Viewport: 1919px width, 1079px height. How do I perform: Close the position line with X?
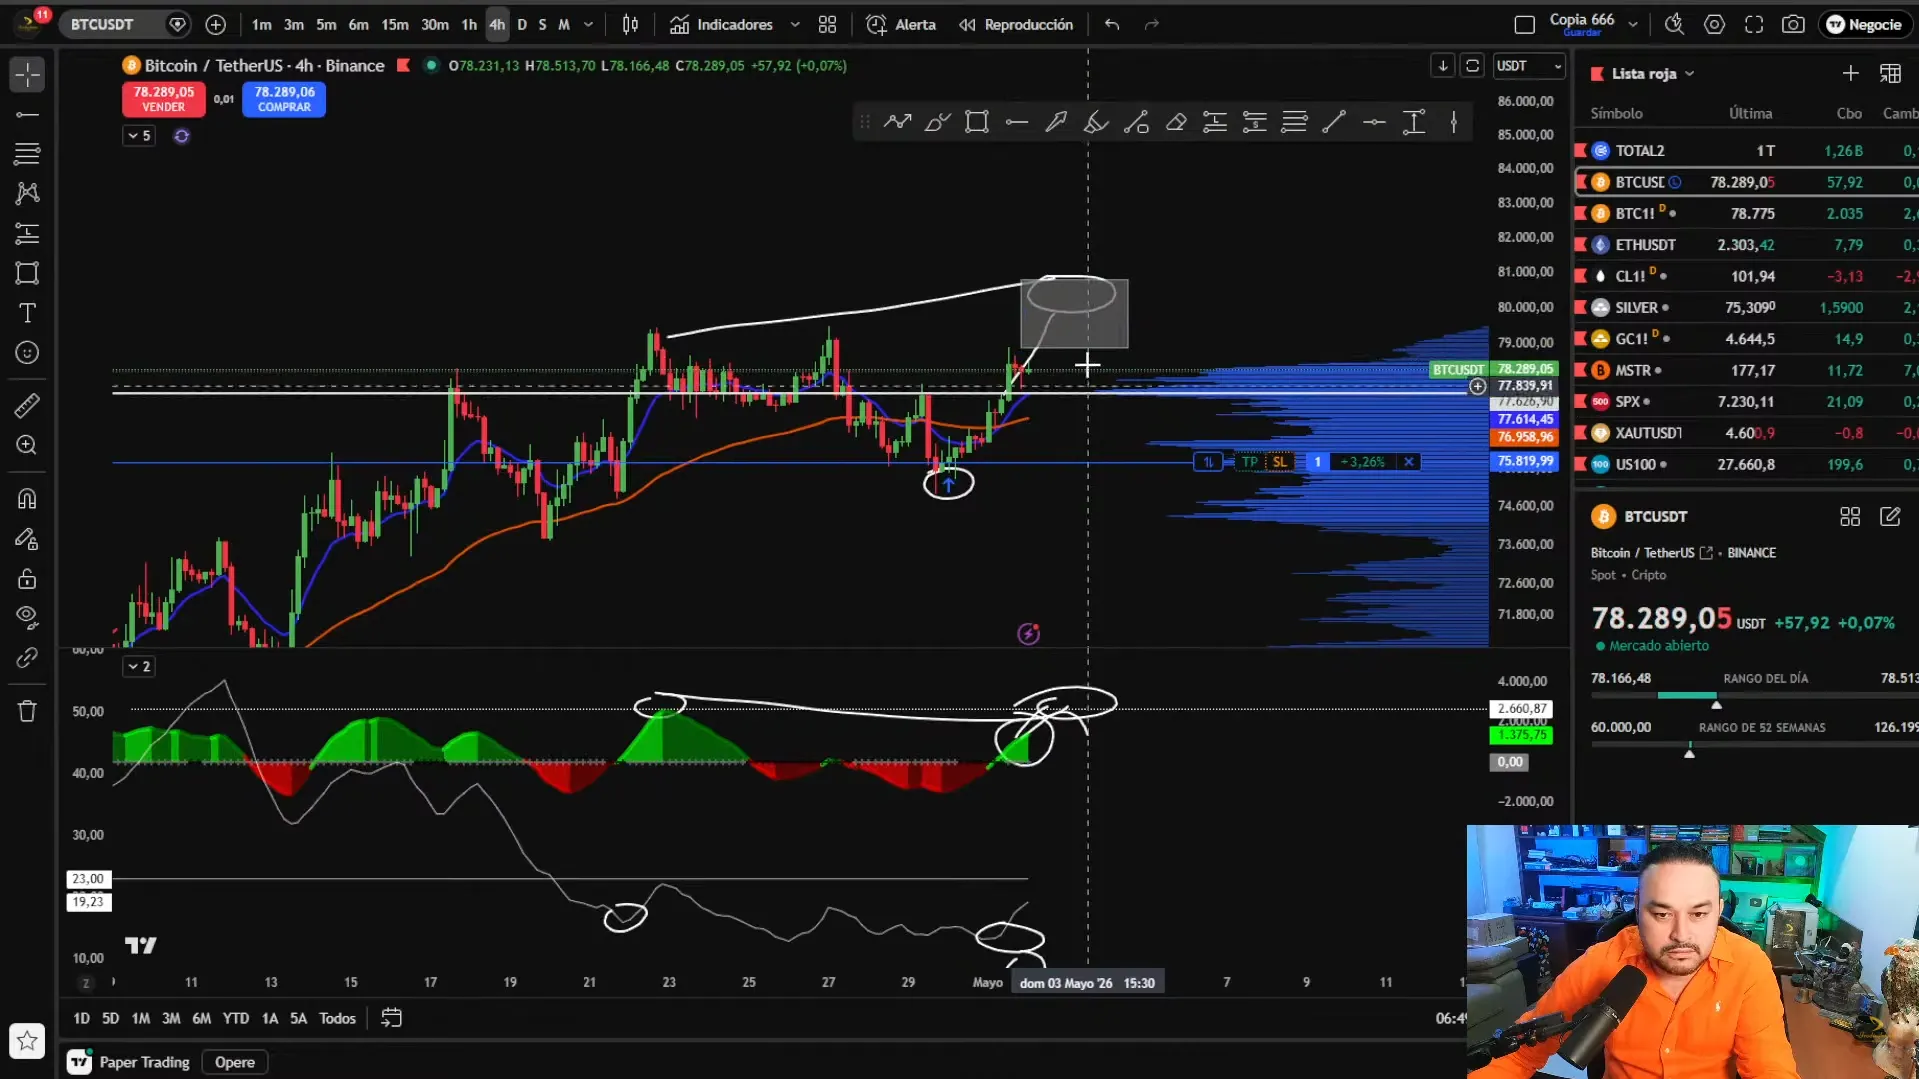1408,462
